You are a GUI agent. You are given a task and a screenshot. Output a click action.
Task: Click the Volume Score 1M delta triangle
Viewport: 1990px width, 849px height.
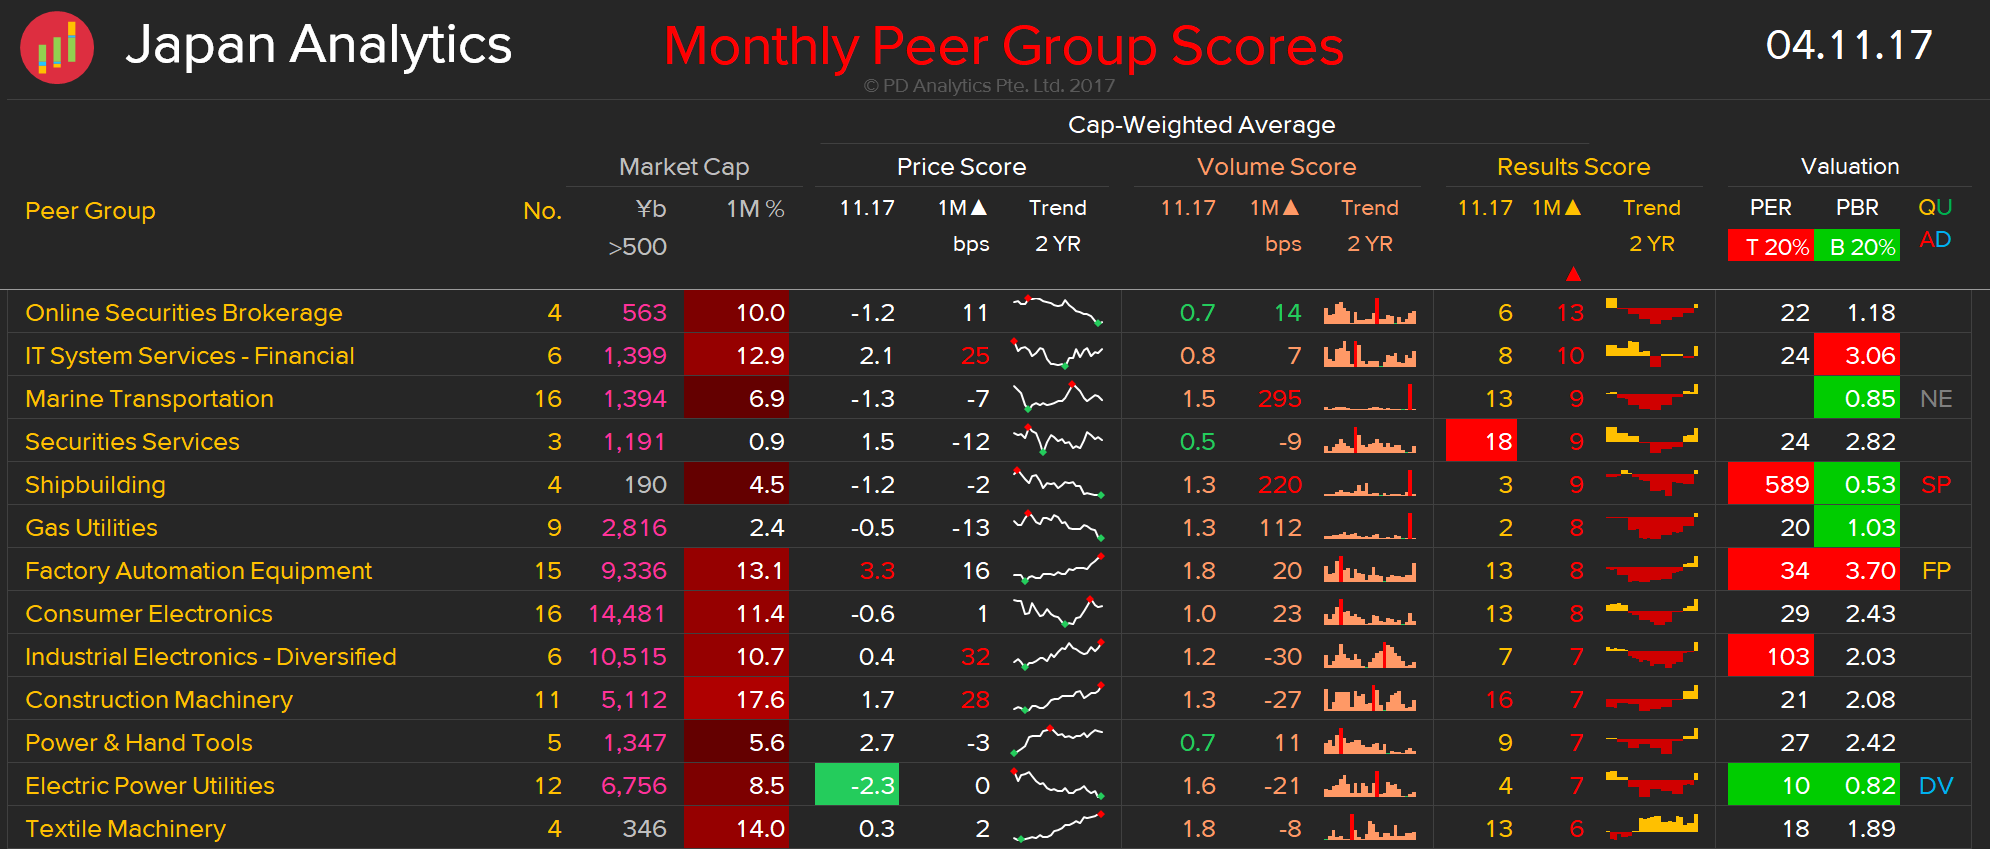1291,207
